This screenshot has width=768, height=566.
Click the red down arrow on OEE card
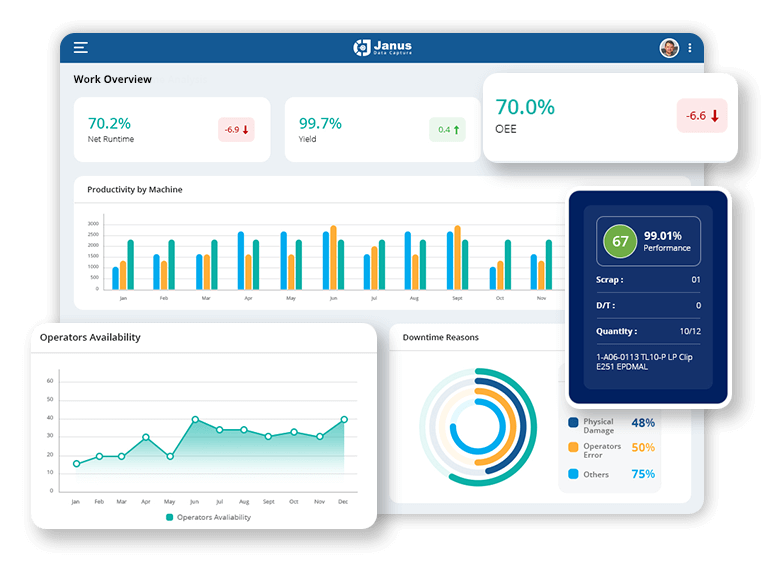point(715,116)
